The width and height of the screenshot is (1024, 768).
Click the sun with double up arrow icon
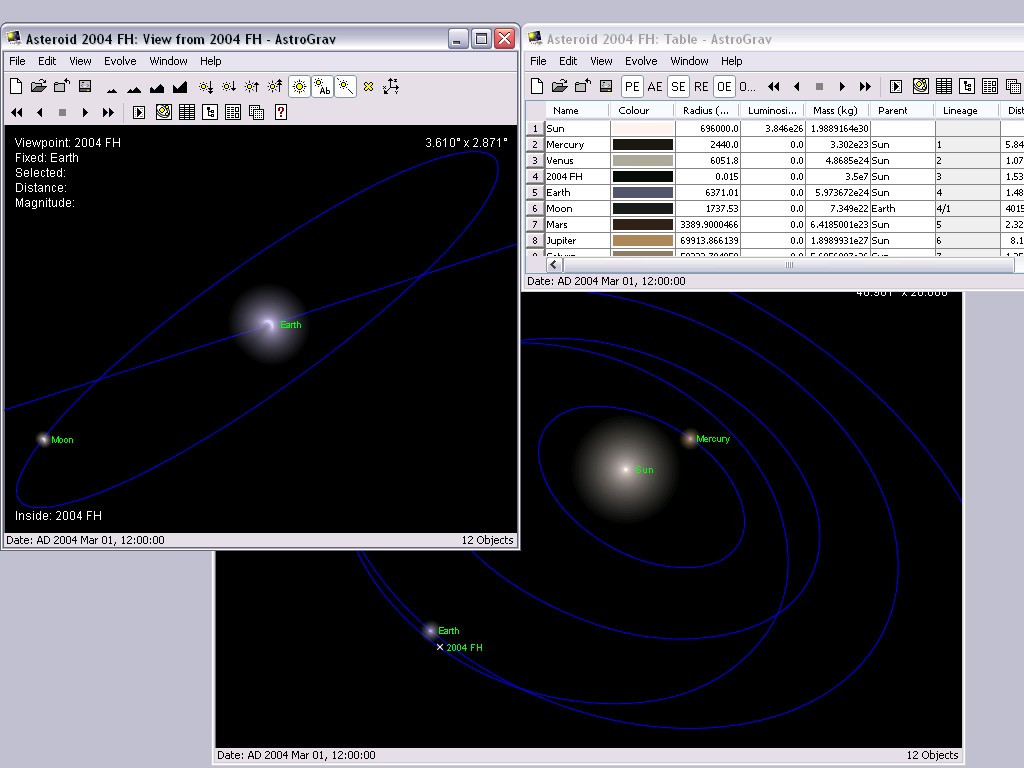pos(275,86)
